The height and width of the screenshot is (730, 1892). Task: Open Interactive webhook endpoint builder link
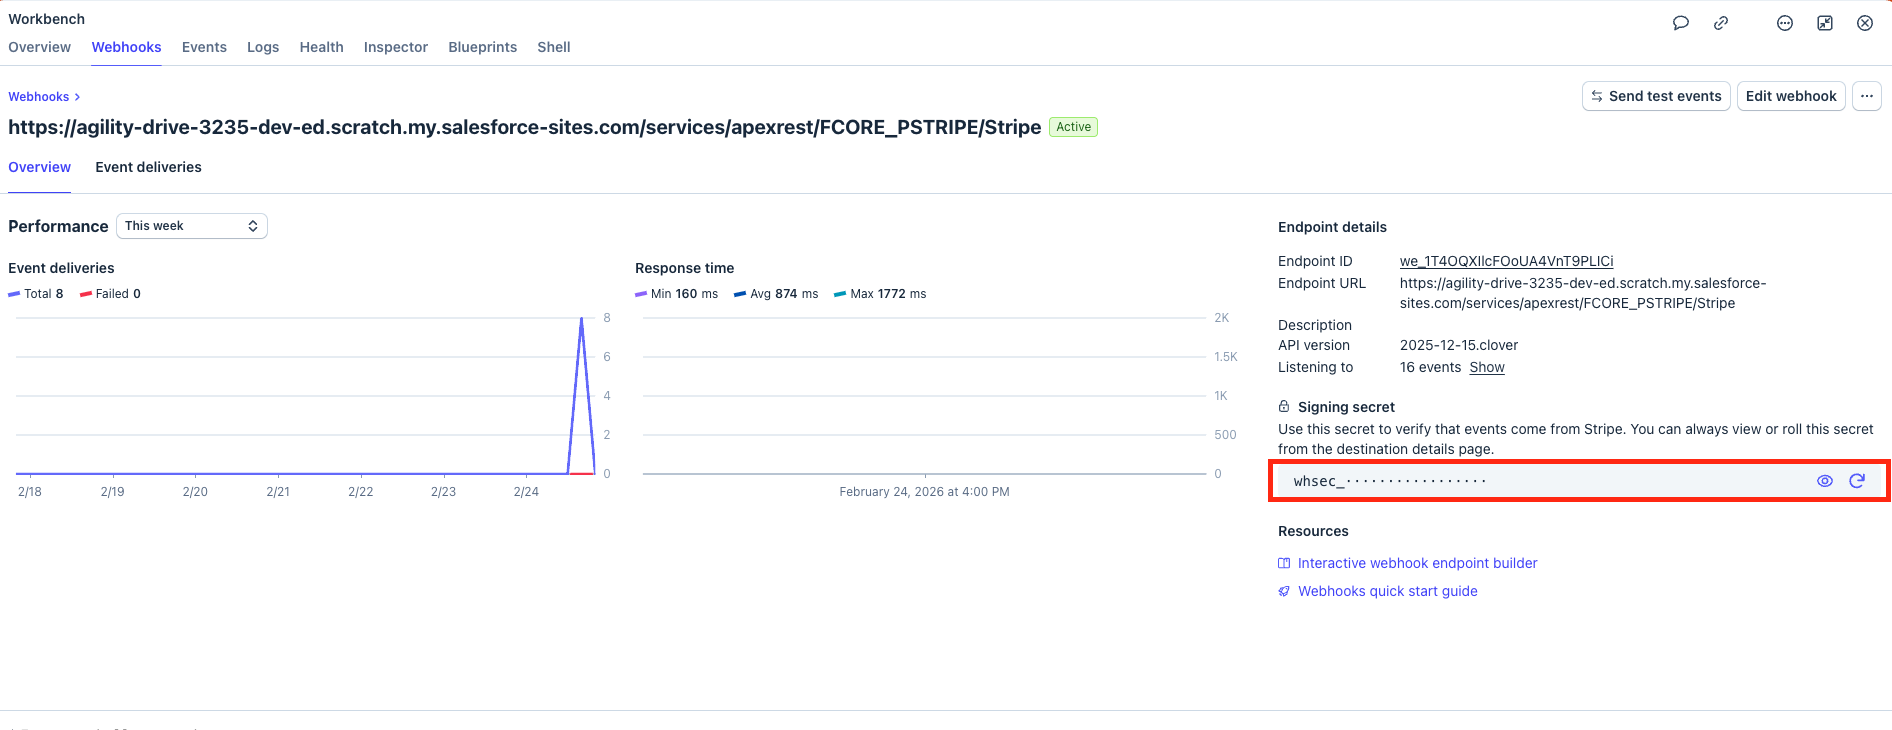click(1417, 563)
